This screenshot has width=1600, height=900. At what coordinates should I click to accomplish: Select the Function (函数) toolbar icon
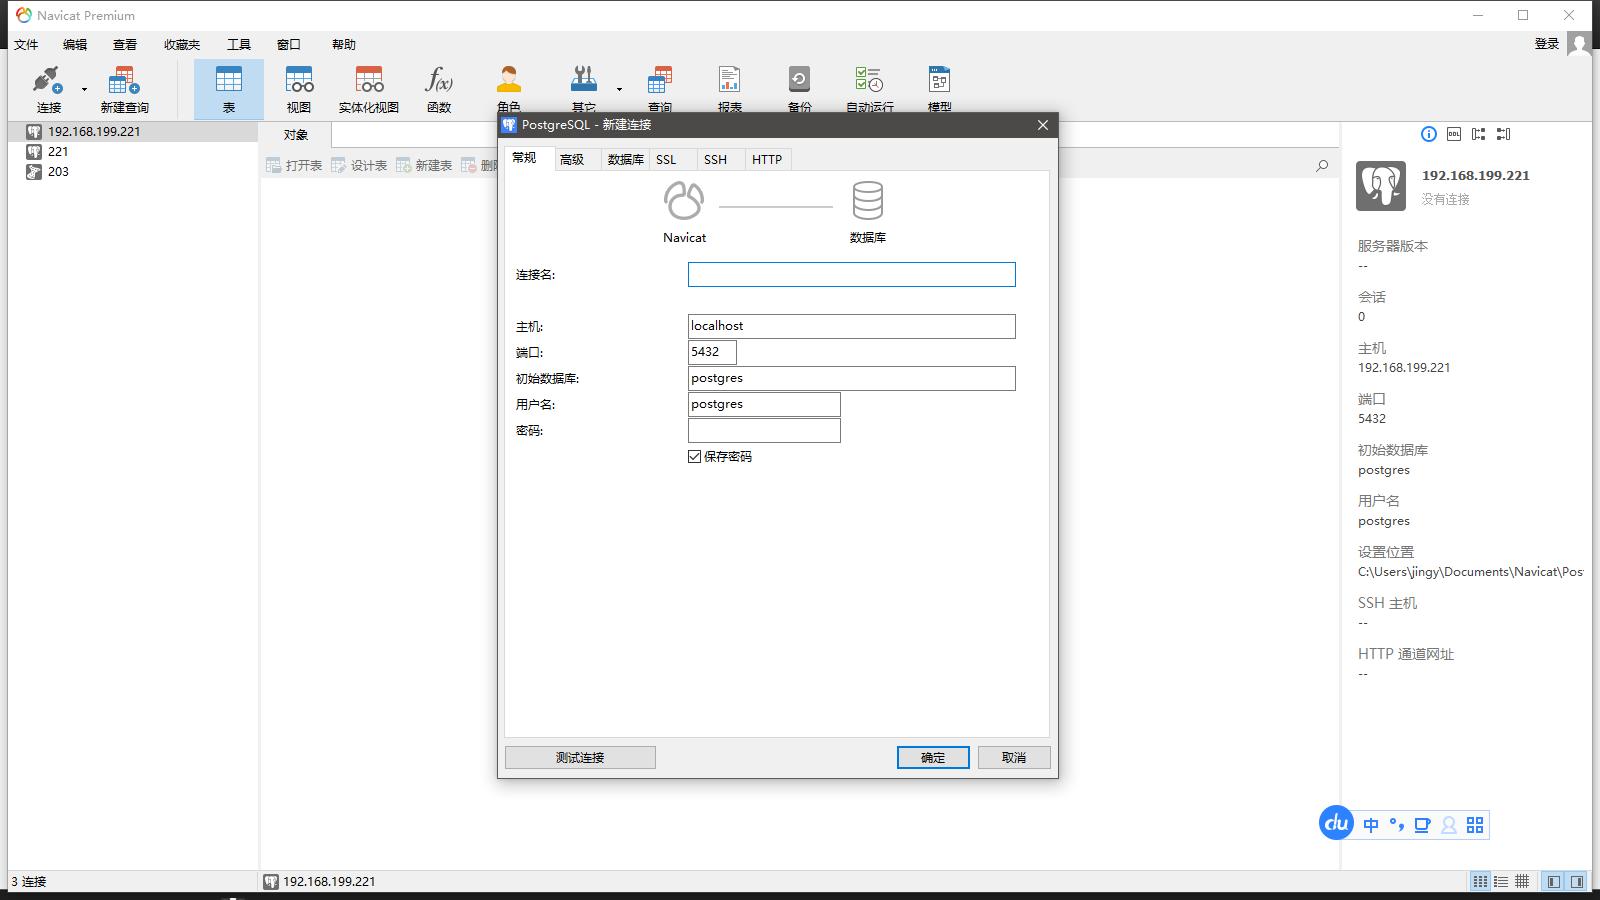pyautogui.click(x=439, y=89)
